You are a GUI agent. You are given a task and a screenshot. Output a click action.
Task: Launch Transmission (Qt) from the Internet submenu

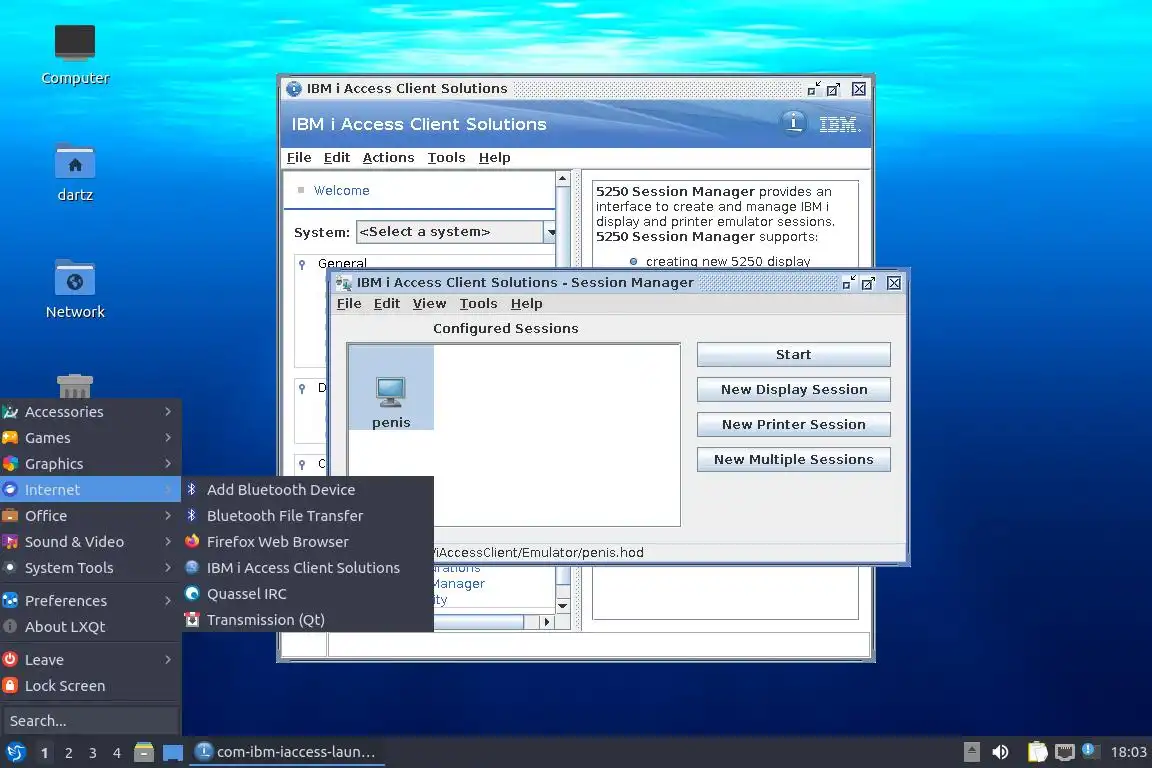click(x=308, y=620)
